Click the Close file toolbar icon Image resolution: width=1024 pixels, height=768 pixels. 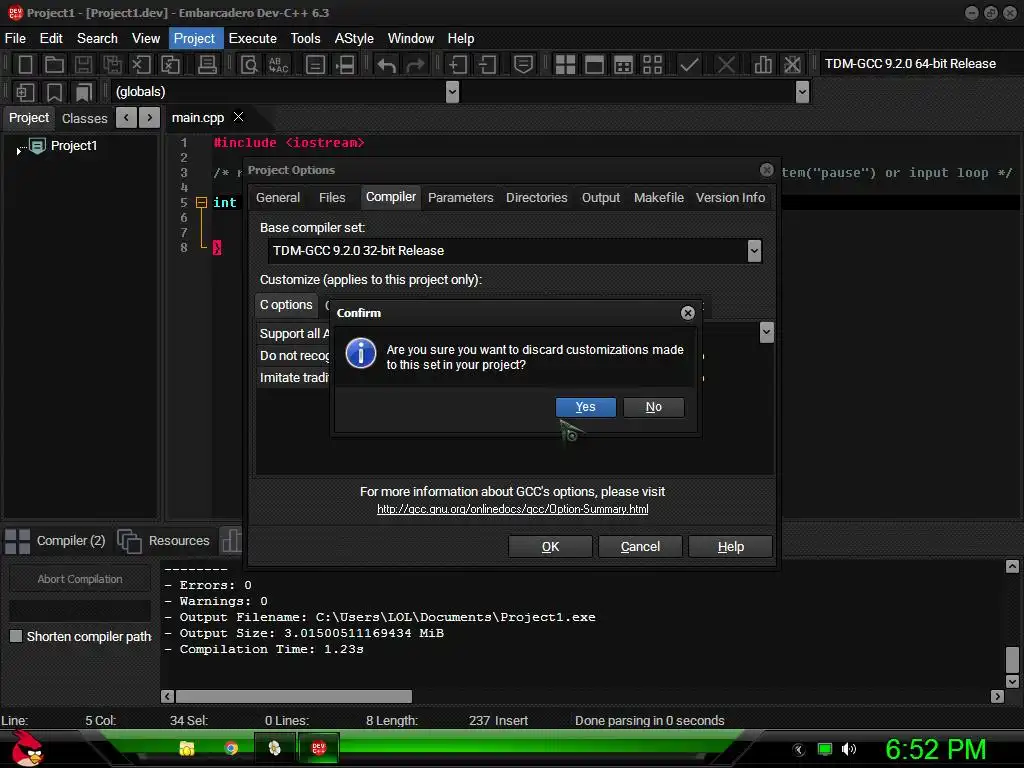pos(141,64)
